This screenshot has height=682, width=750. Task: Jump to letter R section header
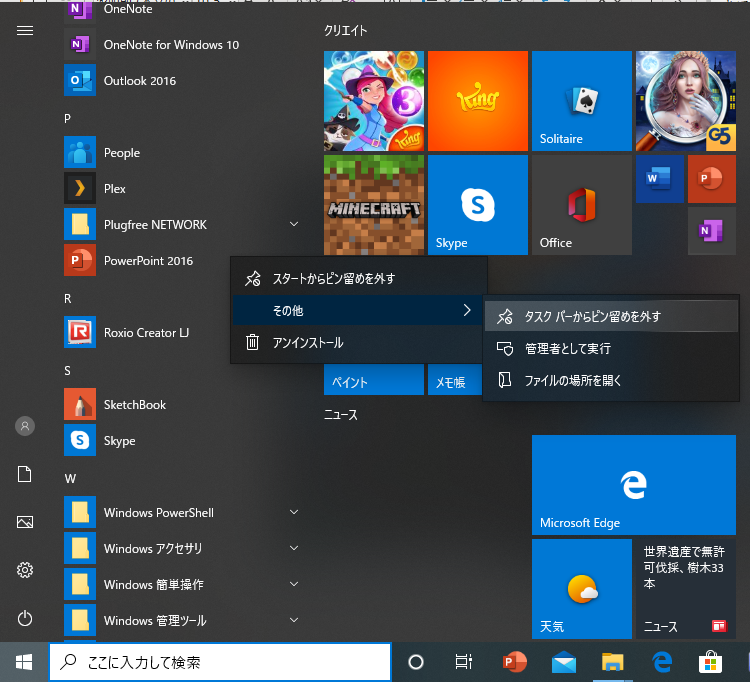[67, 298]
